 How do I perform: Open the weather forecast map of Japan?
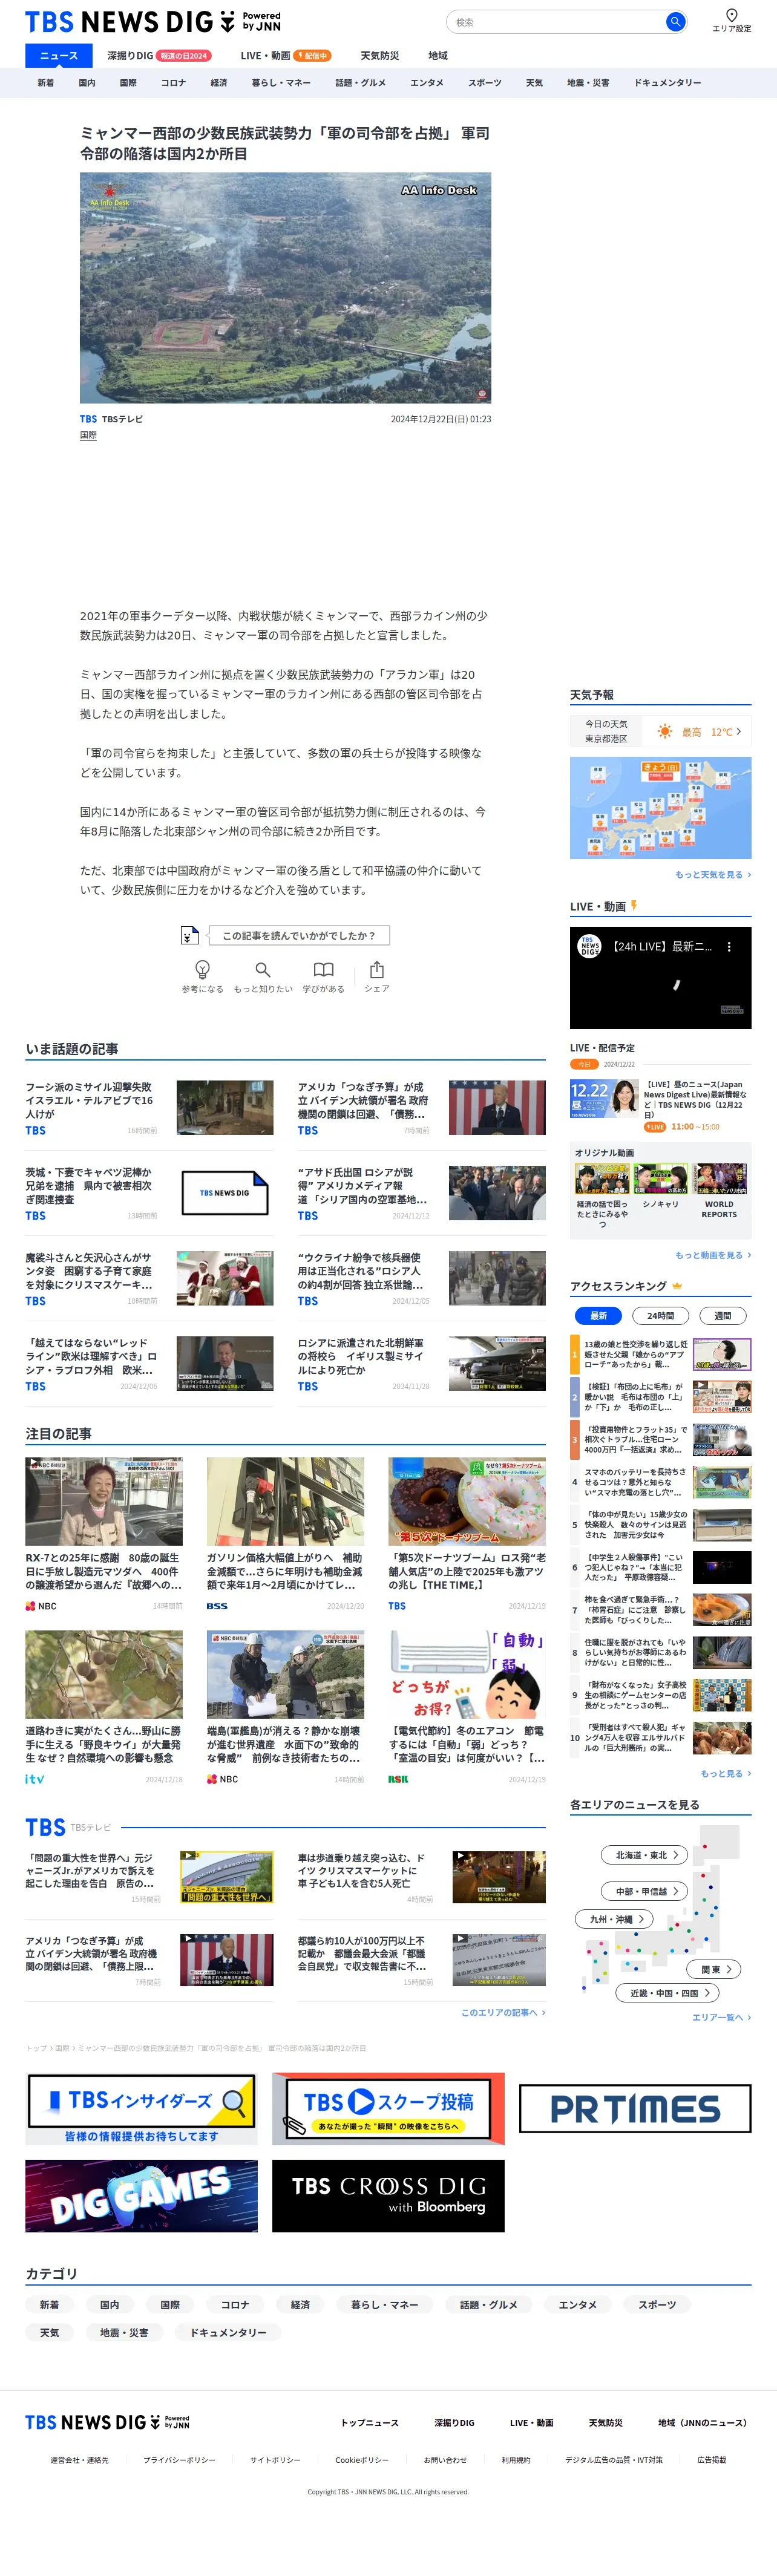[x=660, y=807]
